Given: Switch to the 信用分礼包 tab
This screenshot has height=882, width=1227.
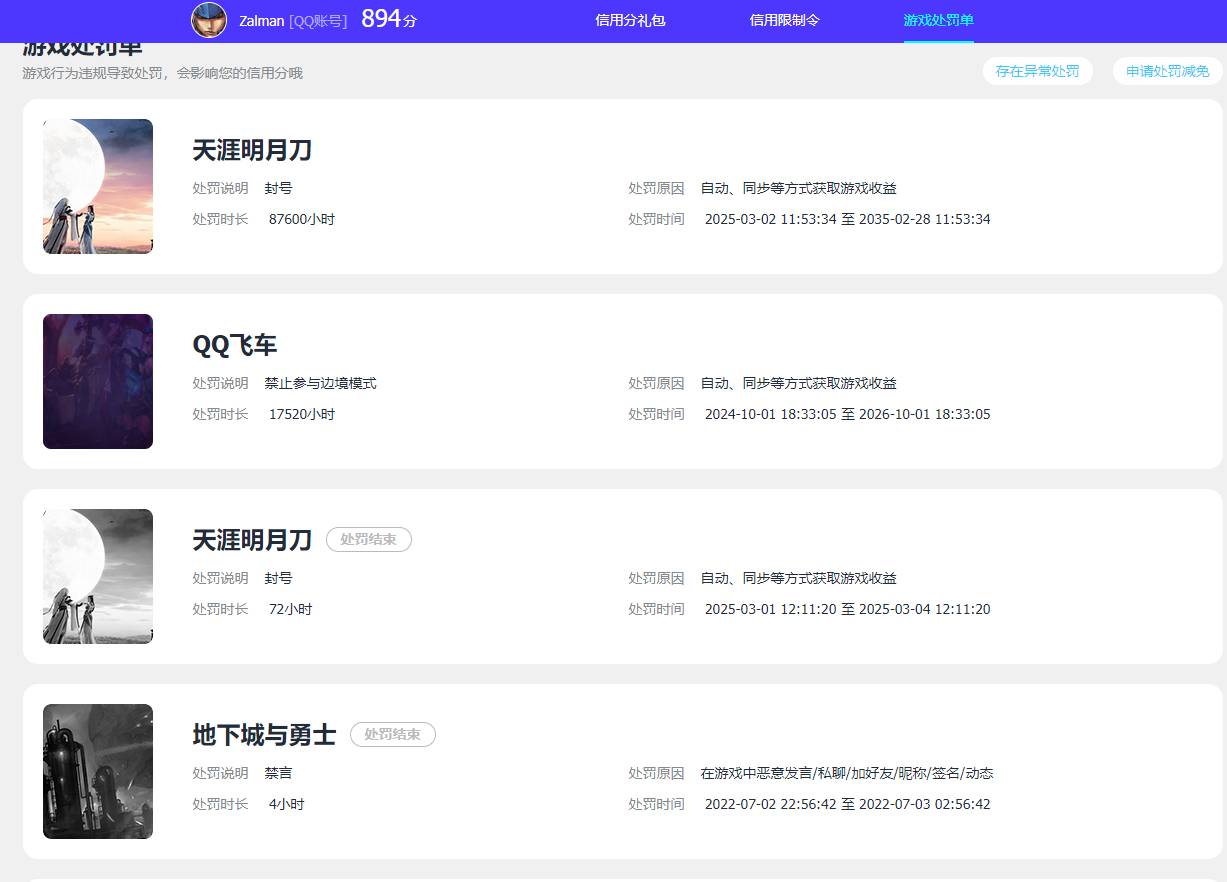Looking at the screenshot, I should click(630, 20).
